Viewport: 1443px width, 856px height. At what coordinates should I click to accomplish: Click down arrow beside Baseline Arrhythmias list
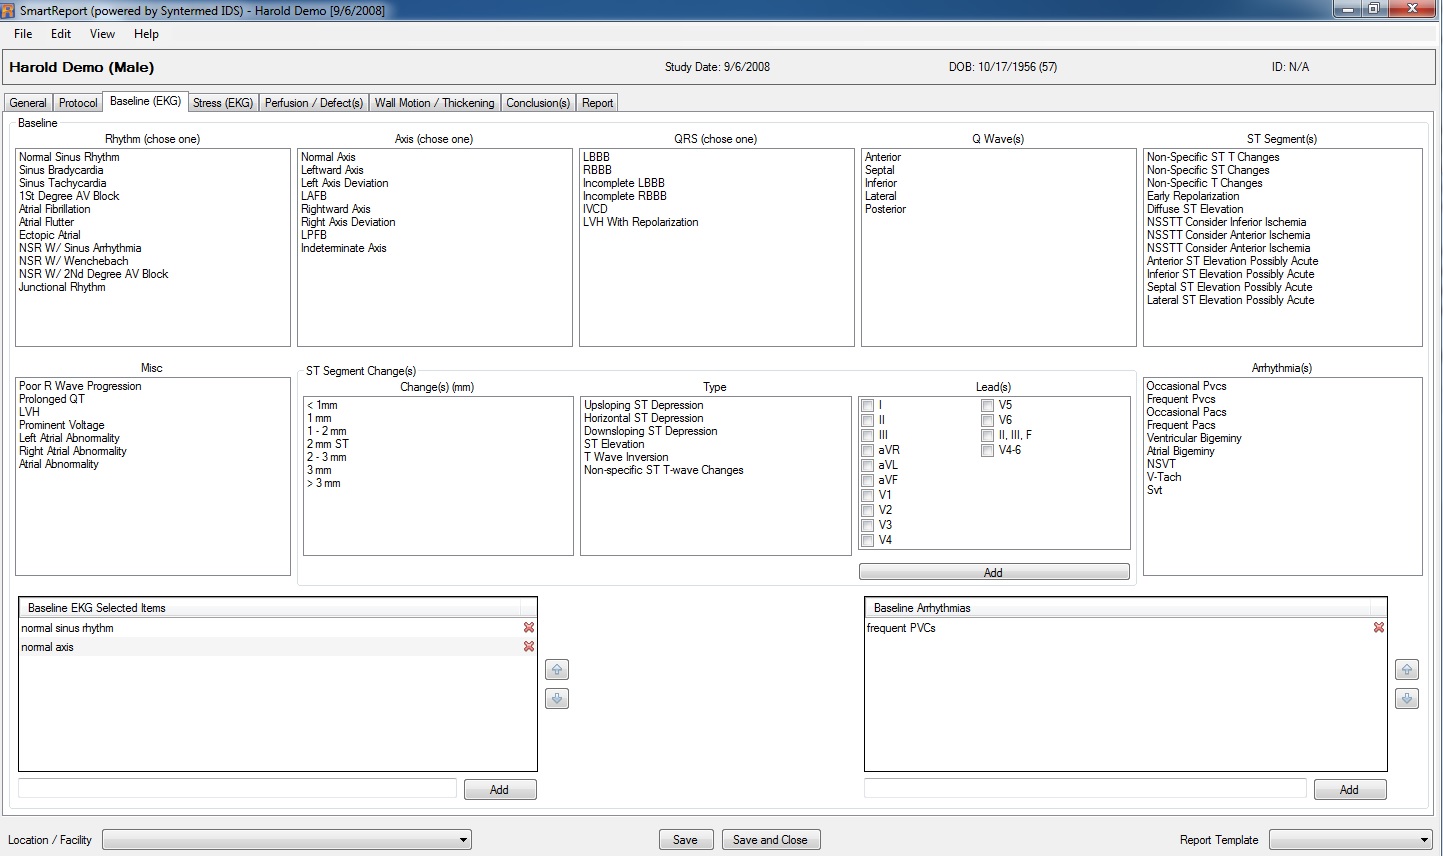coord(1407,699)
